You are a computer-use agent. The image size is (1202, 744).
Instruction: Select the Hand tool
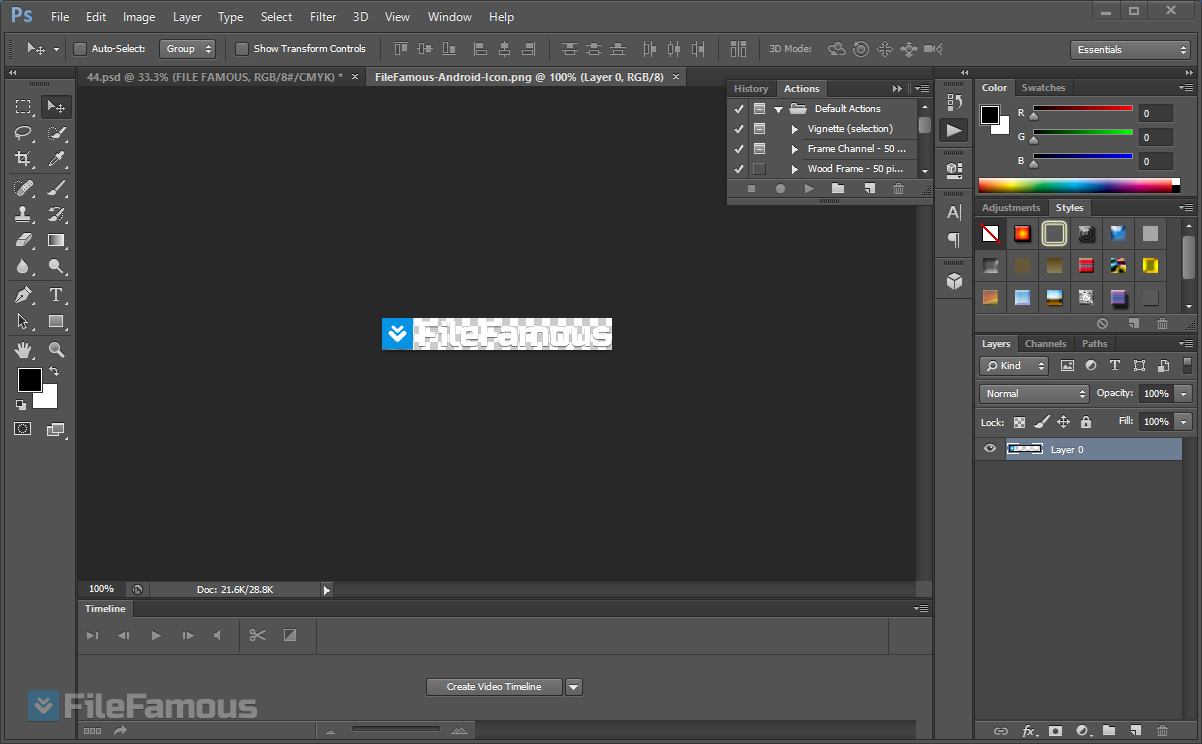click(23, 350)
